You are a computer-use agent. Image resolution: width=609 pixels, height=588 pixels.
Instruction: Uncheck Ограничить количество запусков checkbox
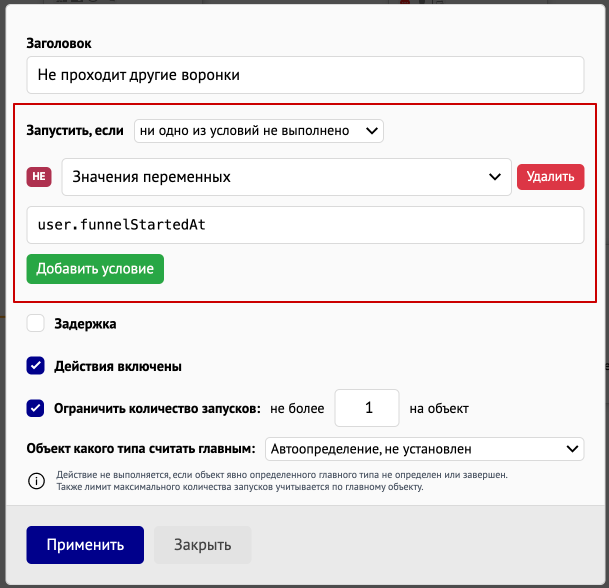[x=35, y=408]
